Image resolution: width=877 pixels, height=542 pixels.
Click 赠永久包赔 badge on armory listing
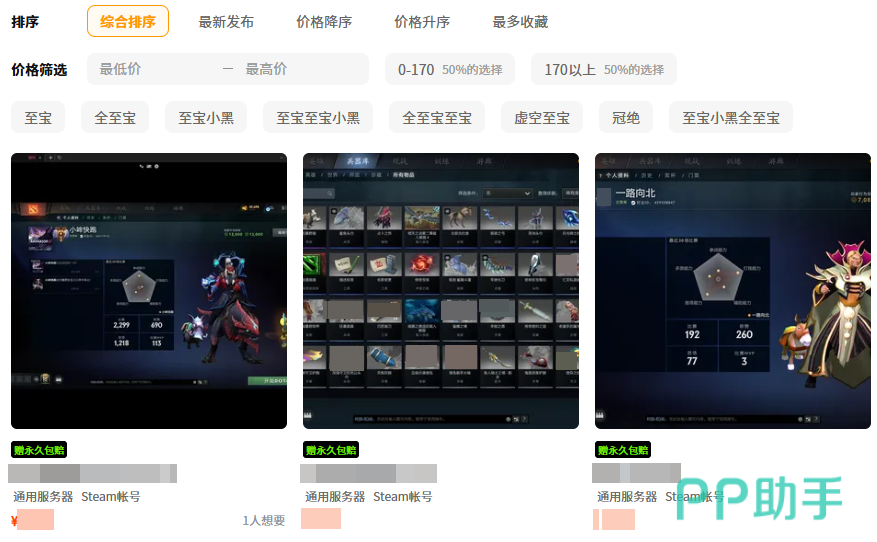point(331,450)
